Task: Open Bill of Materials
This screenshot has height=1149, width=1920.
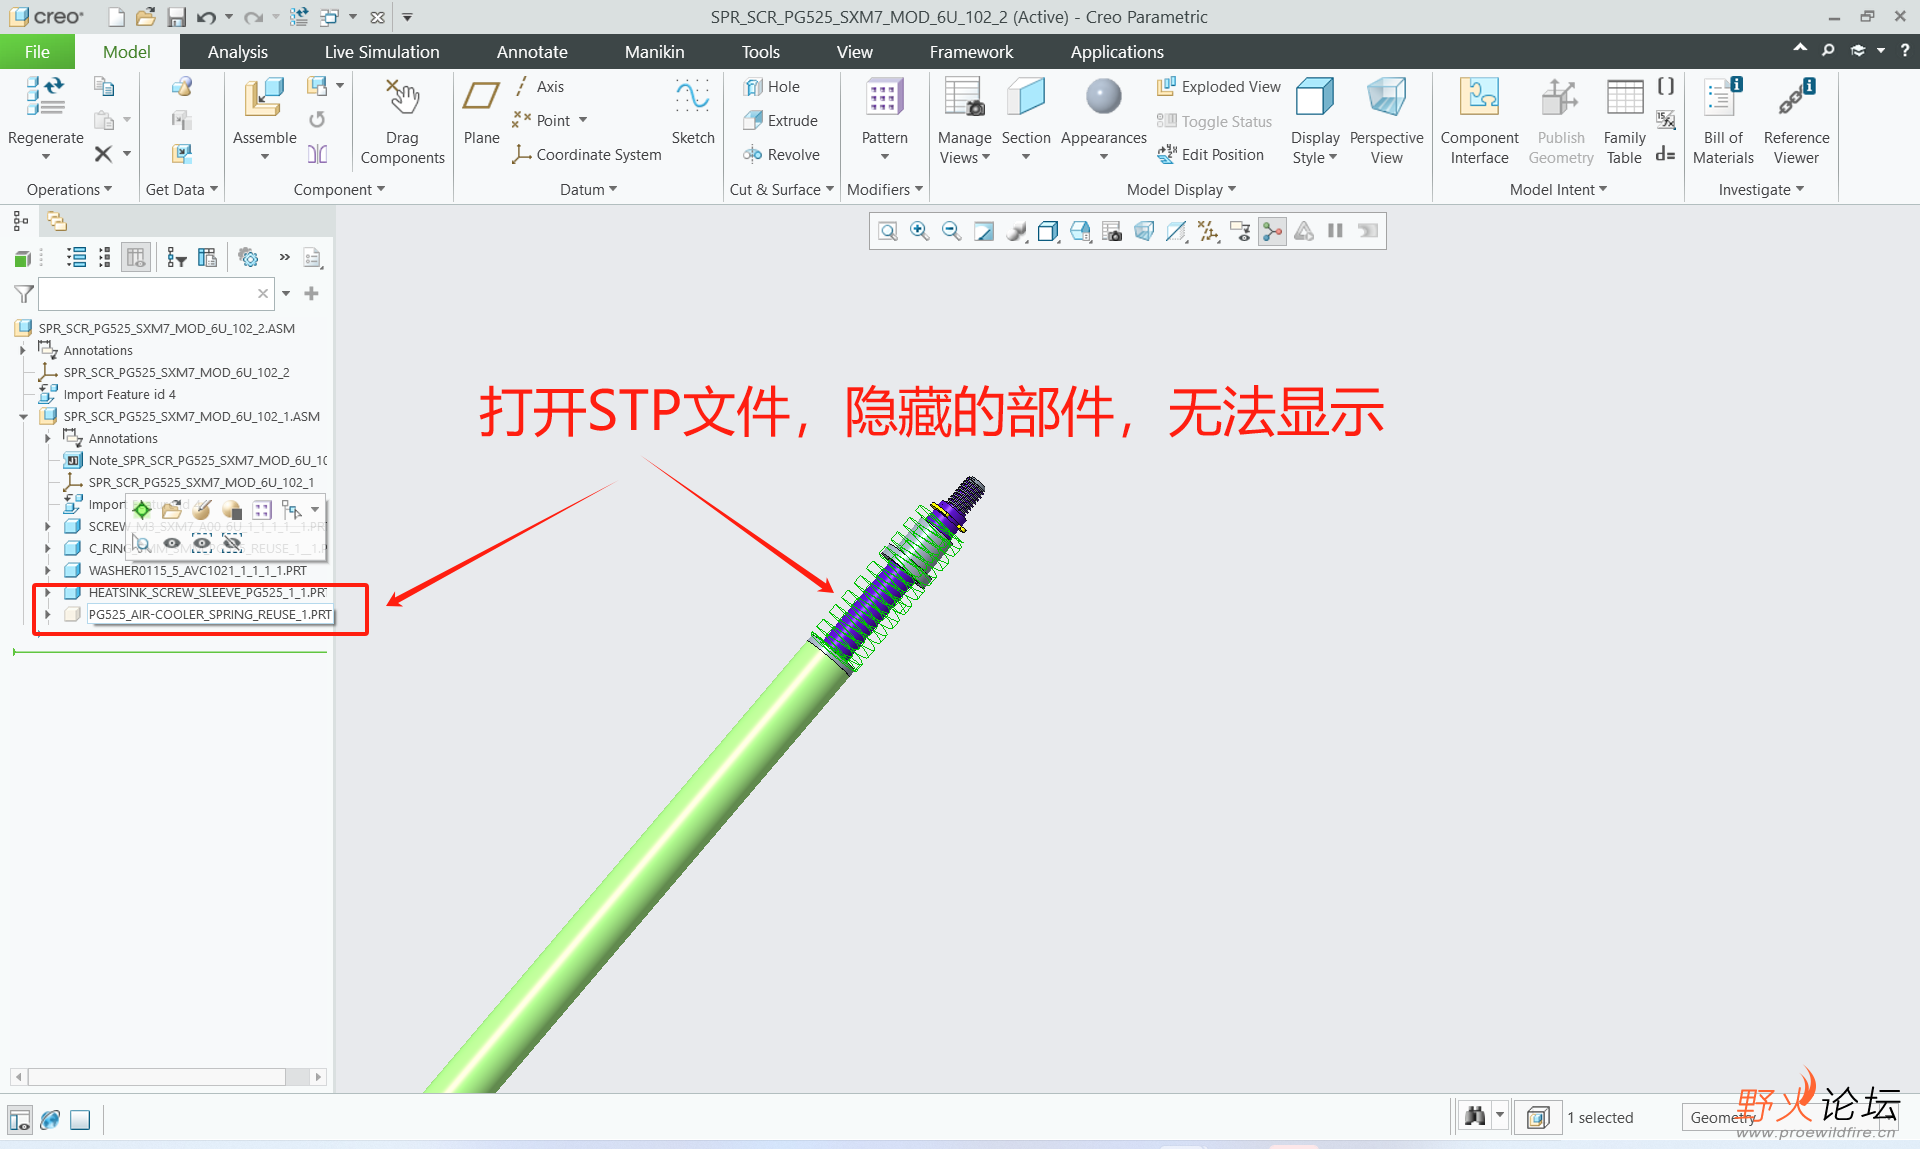Action: click(1723, 120)
